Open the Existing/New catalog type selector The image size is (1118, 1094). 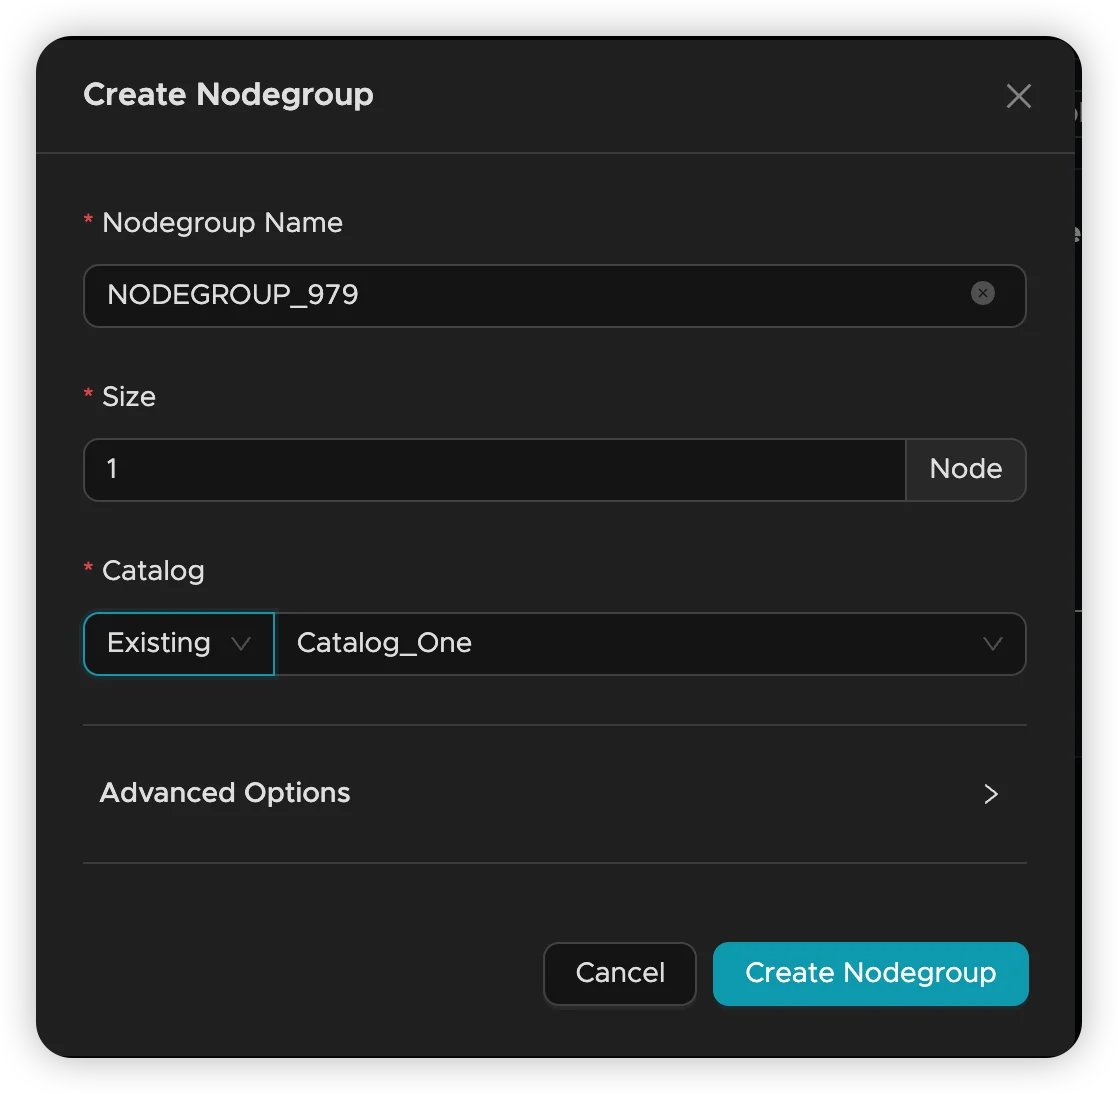(178, 644)
